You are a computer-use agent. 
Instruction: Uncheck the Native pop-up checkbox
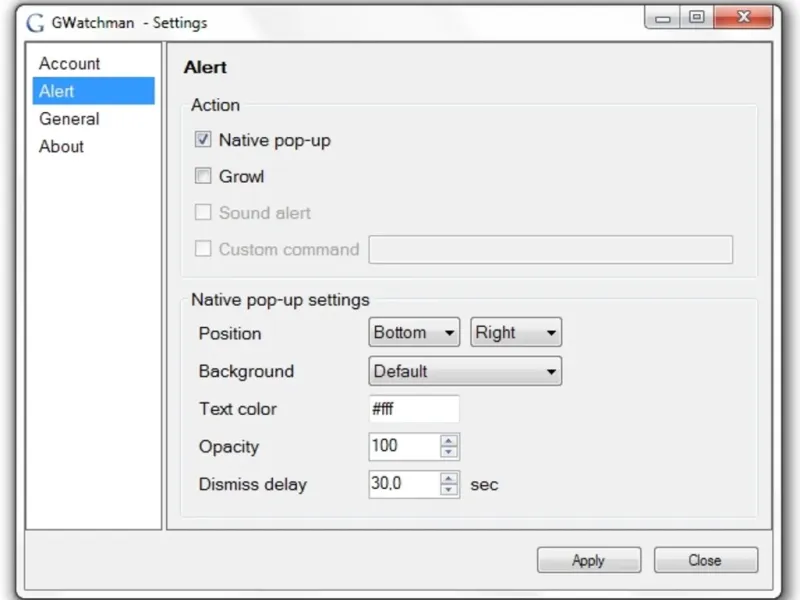click(203, 141)
